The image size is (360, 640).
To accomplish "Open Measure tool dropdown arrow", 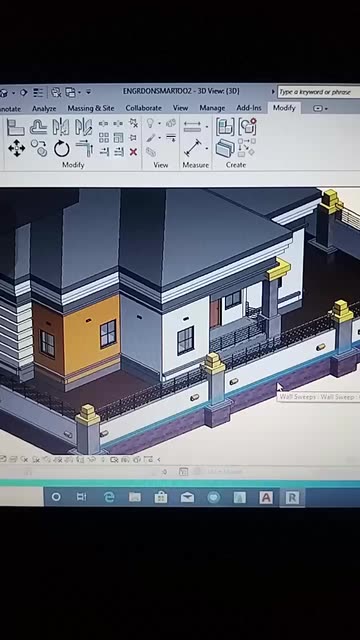I will (207, 127).
